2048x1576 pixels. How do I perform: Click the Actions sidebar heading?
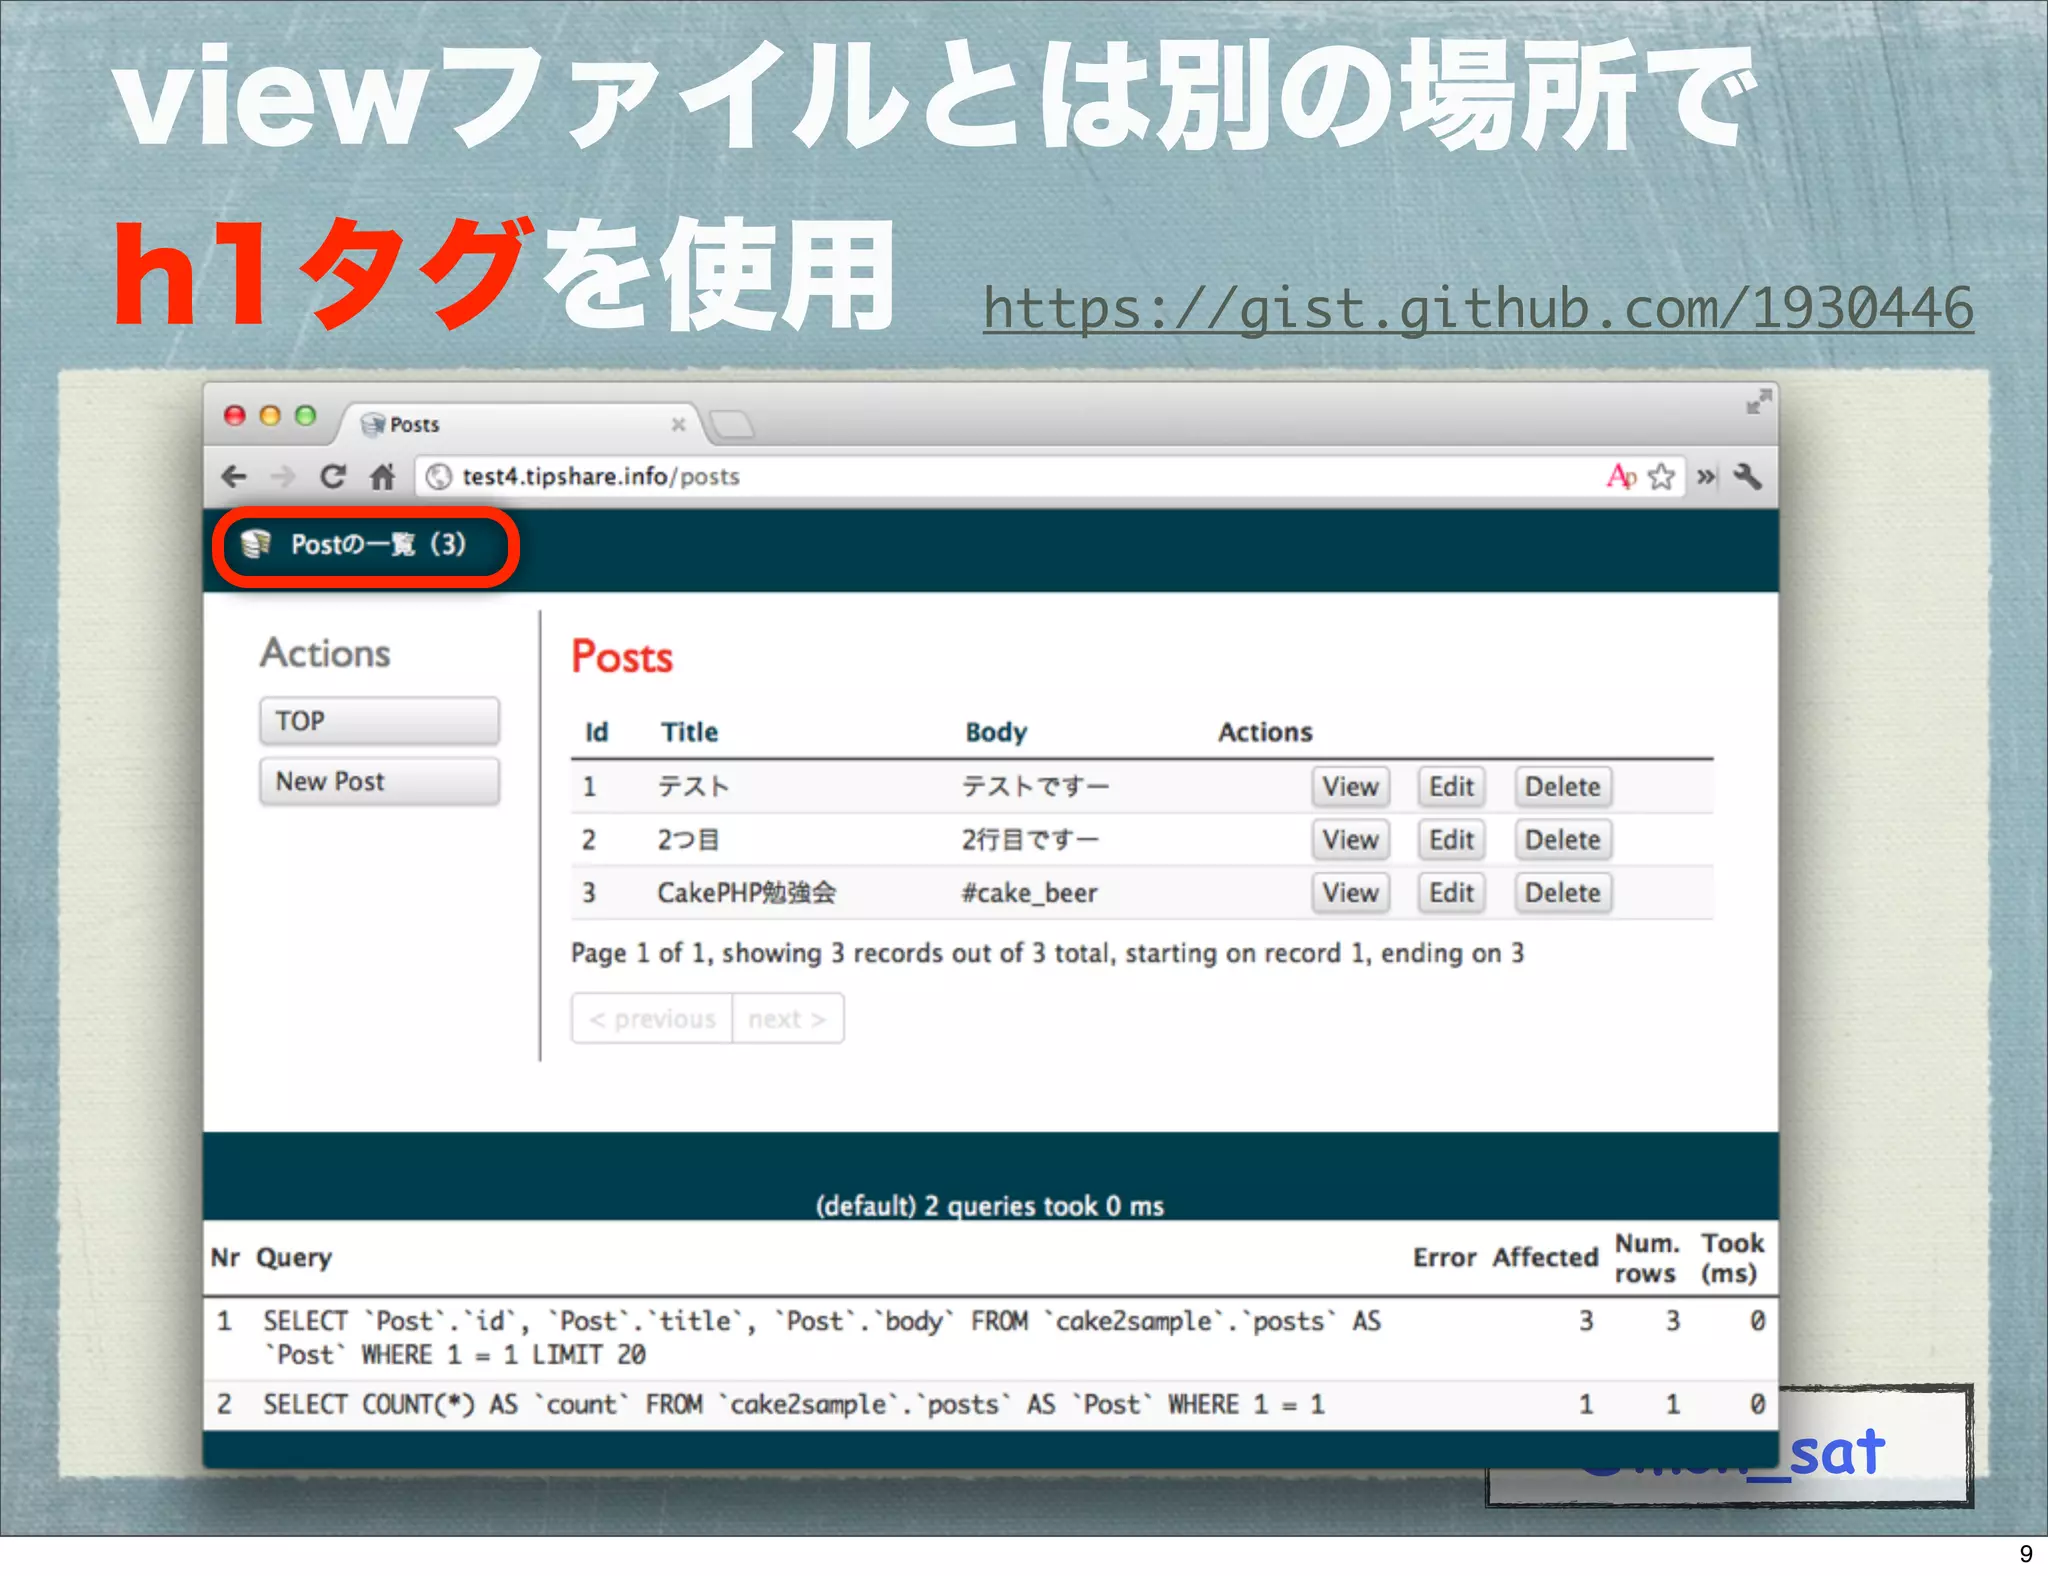(325, 653)
